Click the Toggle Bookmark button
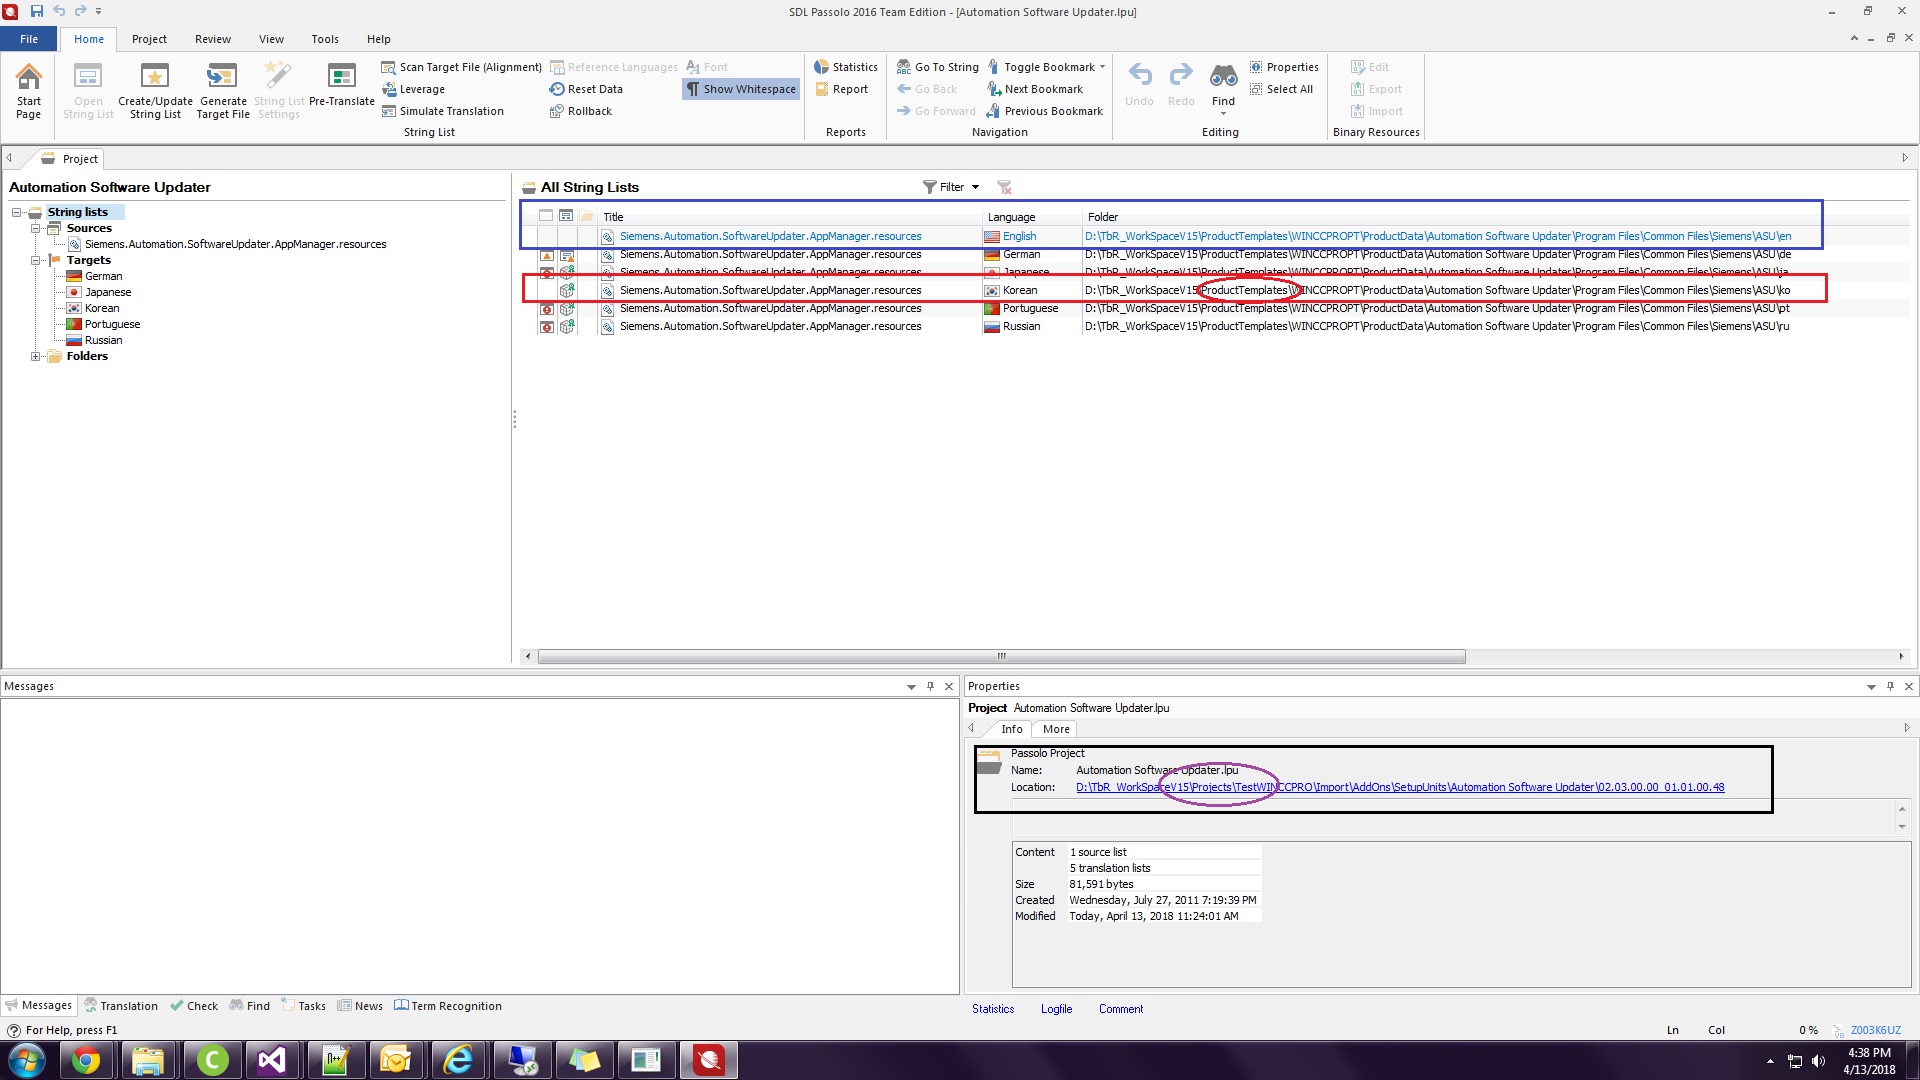 tap(1048, 67)
